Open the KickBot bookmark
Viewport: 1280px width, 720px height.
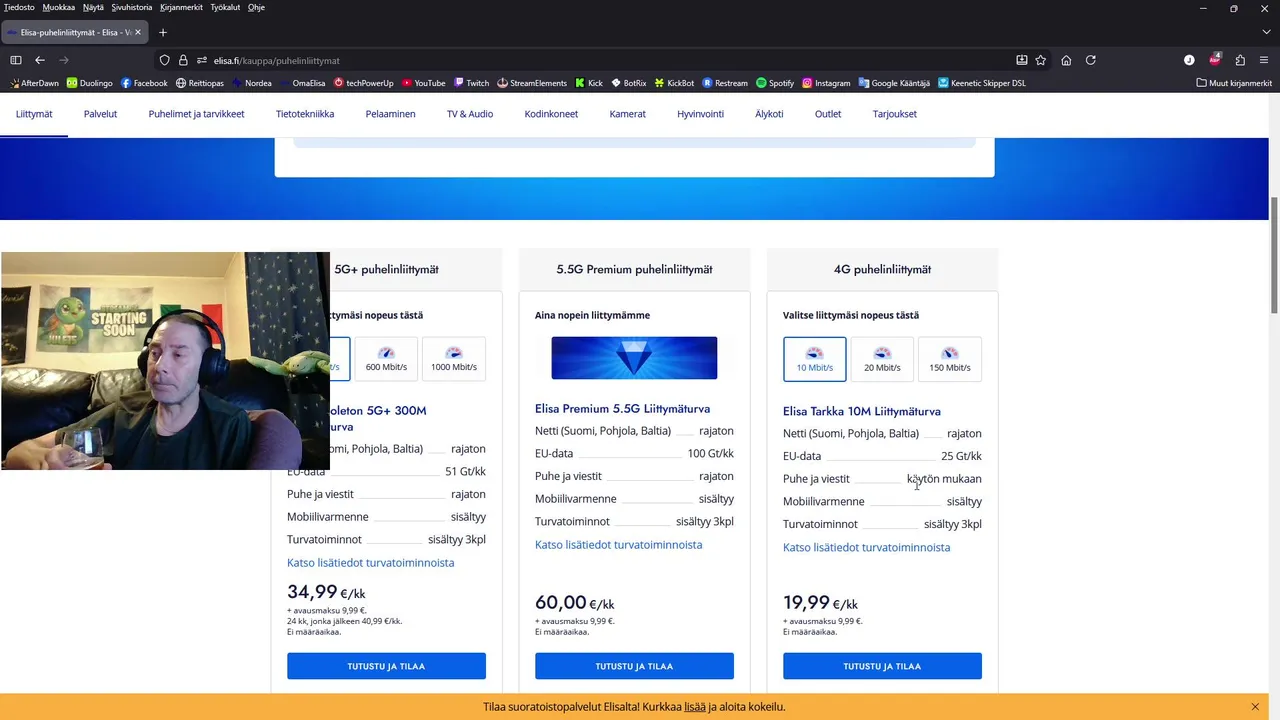point(674,83)
